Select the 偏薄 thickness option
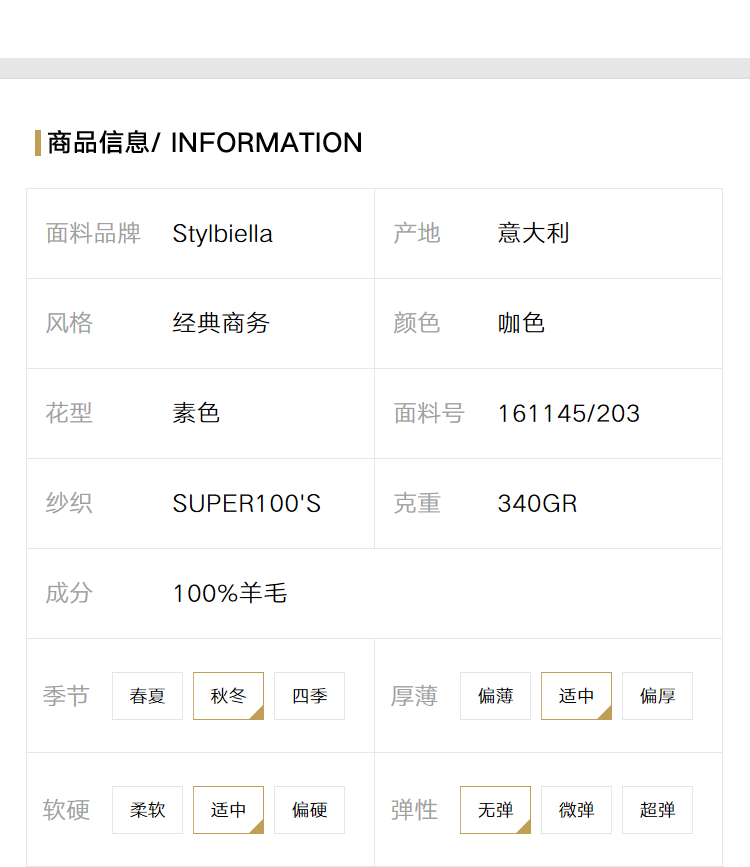 coord(495,696)
